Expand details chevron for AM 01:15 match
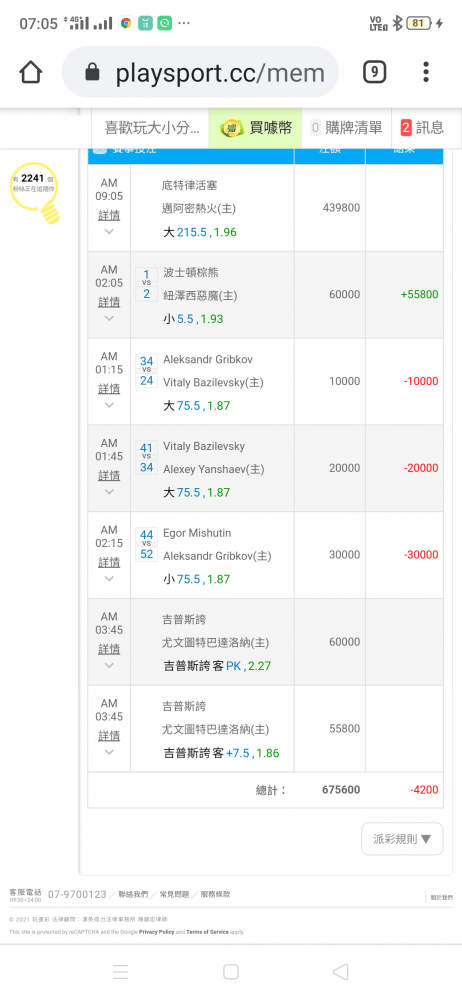The height and width of the screenshot is (1000, 462). coord(109,405)
